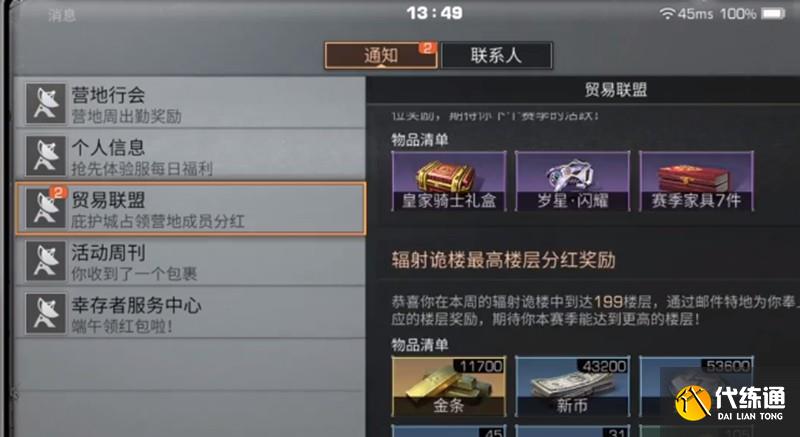Click the 贸易联盟 icon with badge 2
The height and width of the screenshot is (437, 800).
[46, 209]
